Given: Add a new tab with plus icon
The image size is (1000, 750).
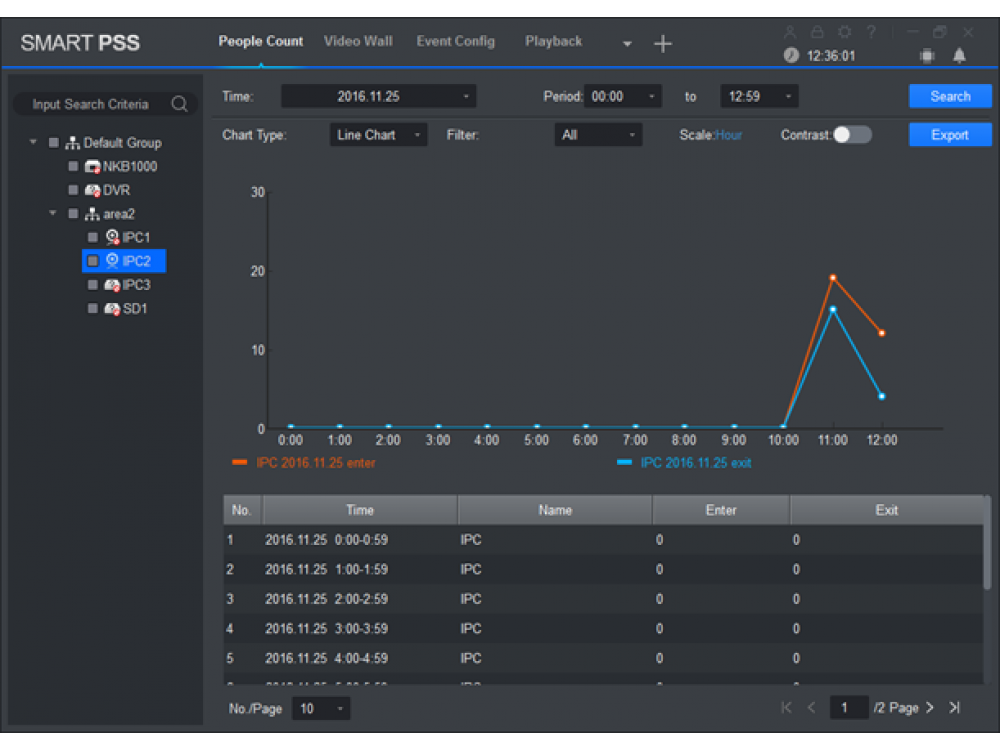Looking at the screenshot, I should pyautogui.click(x=663, y=44).
